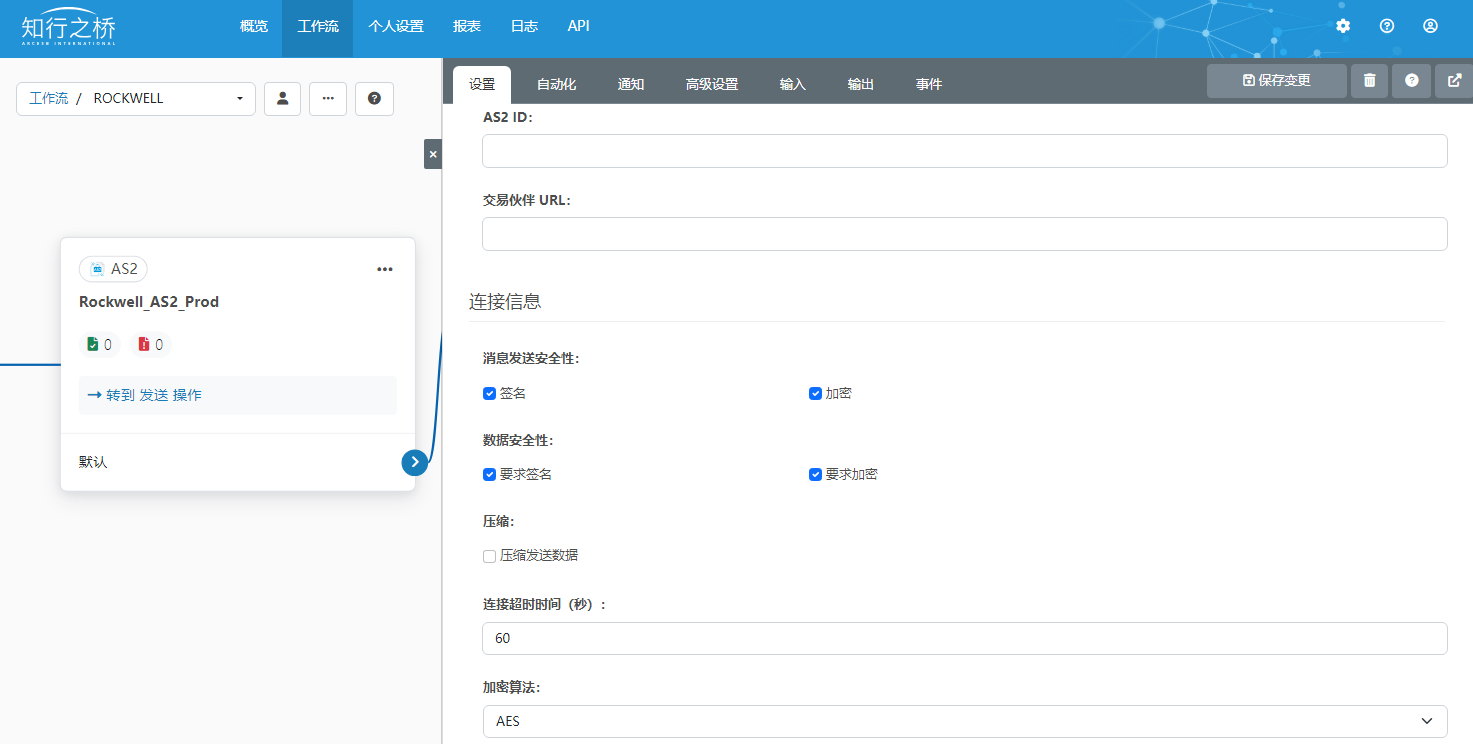Click the workflow user icon button

click(282, 99)
